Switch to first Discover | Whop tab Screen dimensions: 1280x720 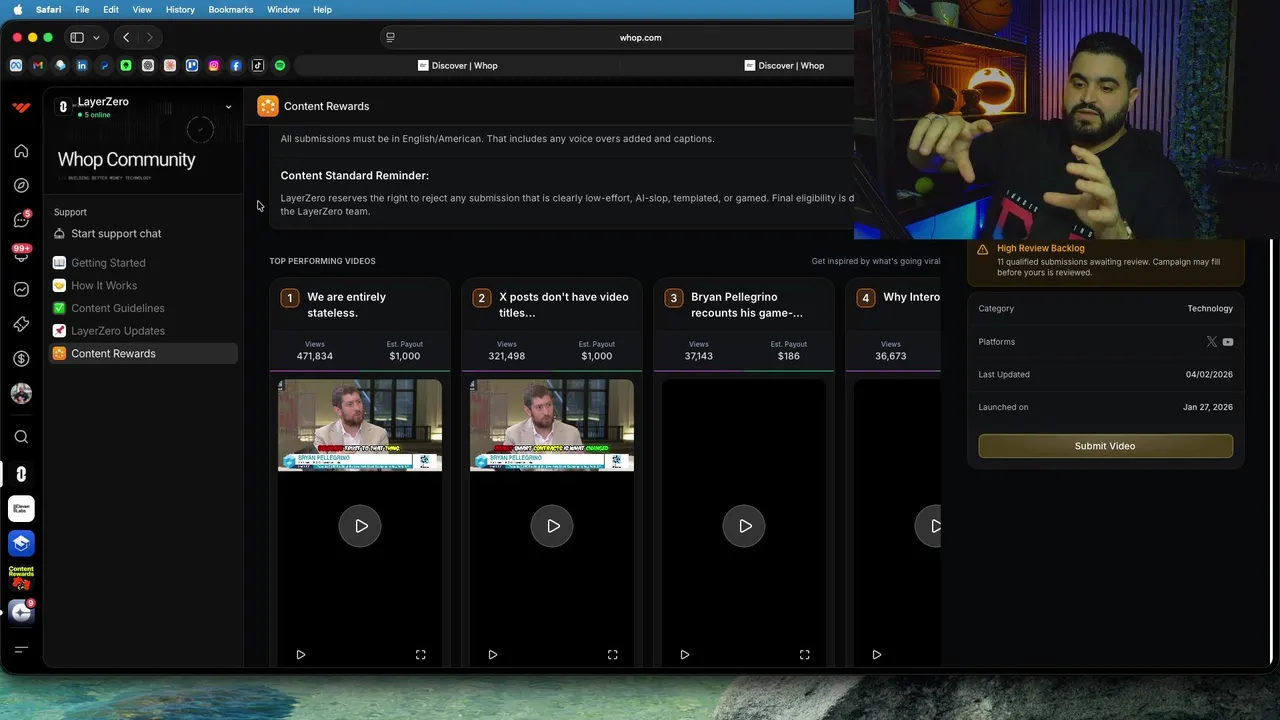pyautogui.click(x=457, y=66)
